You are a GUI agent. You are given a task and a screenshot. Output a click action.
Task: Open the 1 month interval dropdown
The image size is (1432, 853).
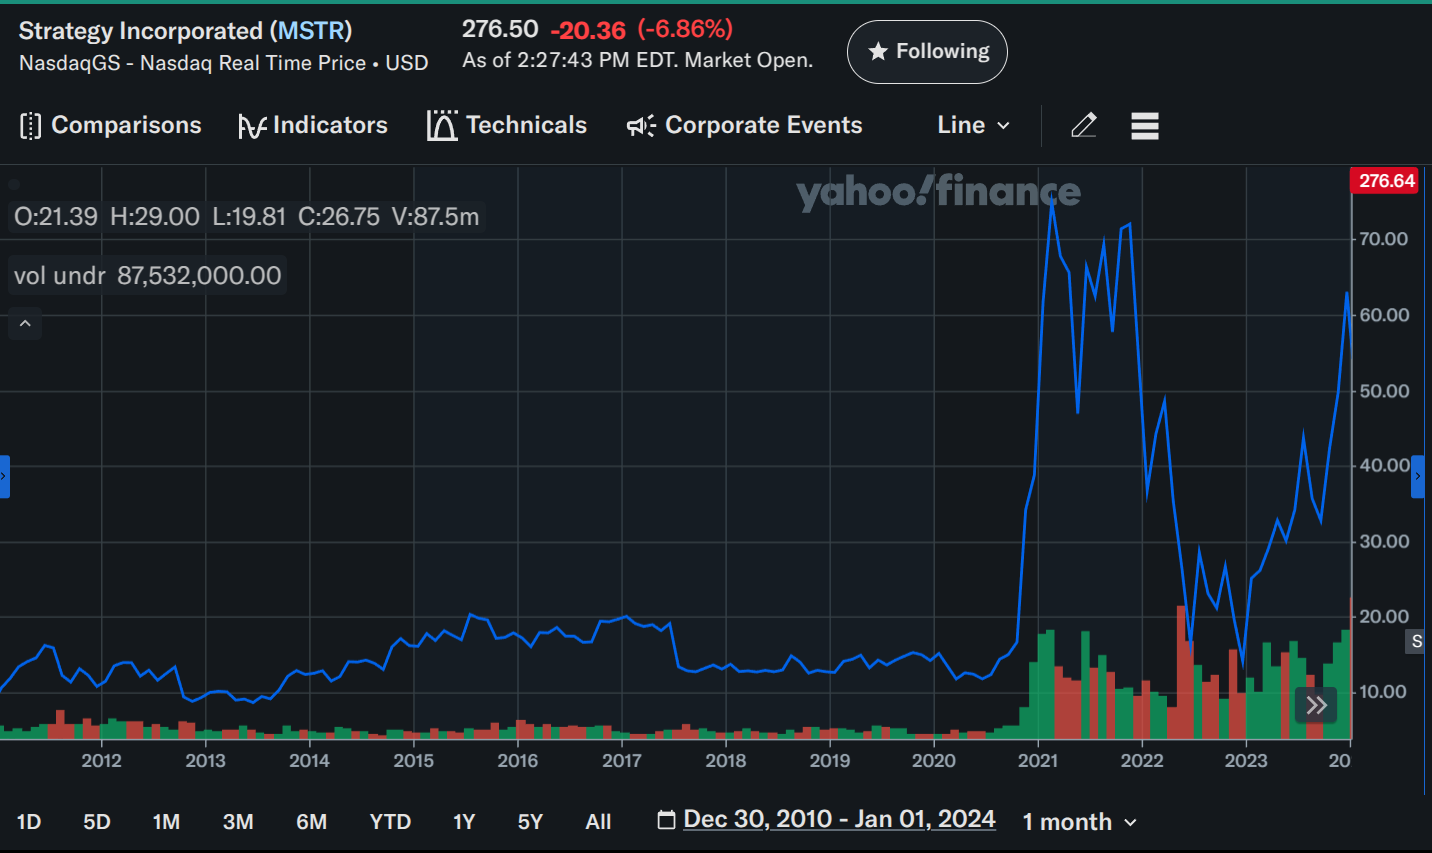point(1080,822)
